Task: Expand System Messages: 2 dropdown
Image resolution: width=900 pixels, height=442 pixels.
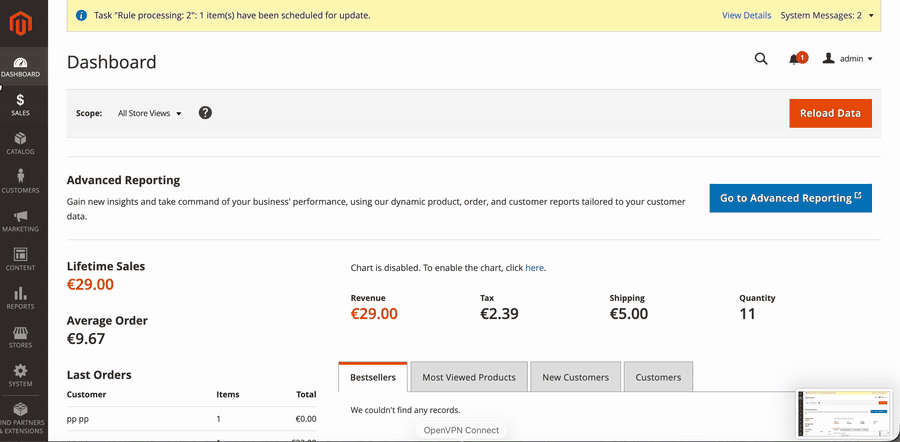Action: (827, 15)
